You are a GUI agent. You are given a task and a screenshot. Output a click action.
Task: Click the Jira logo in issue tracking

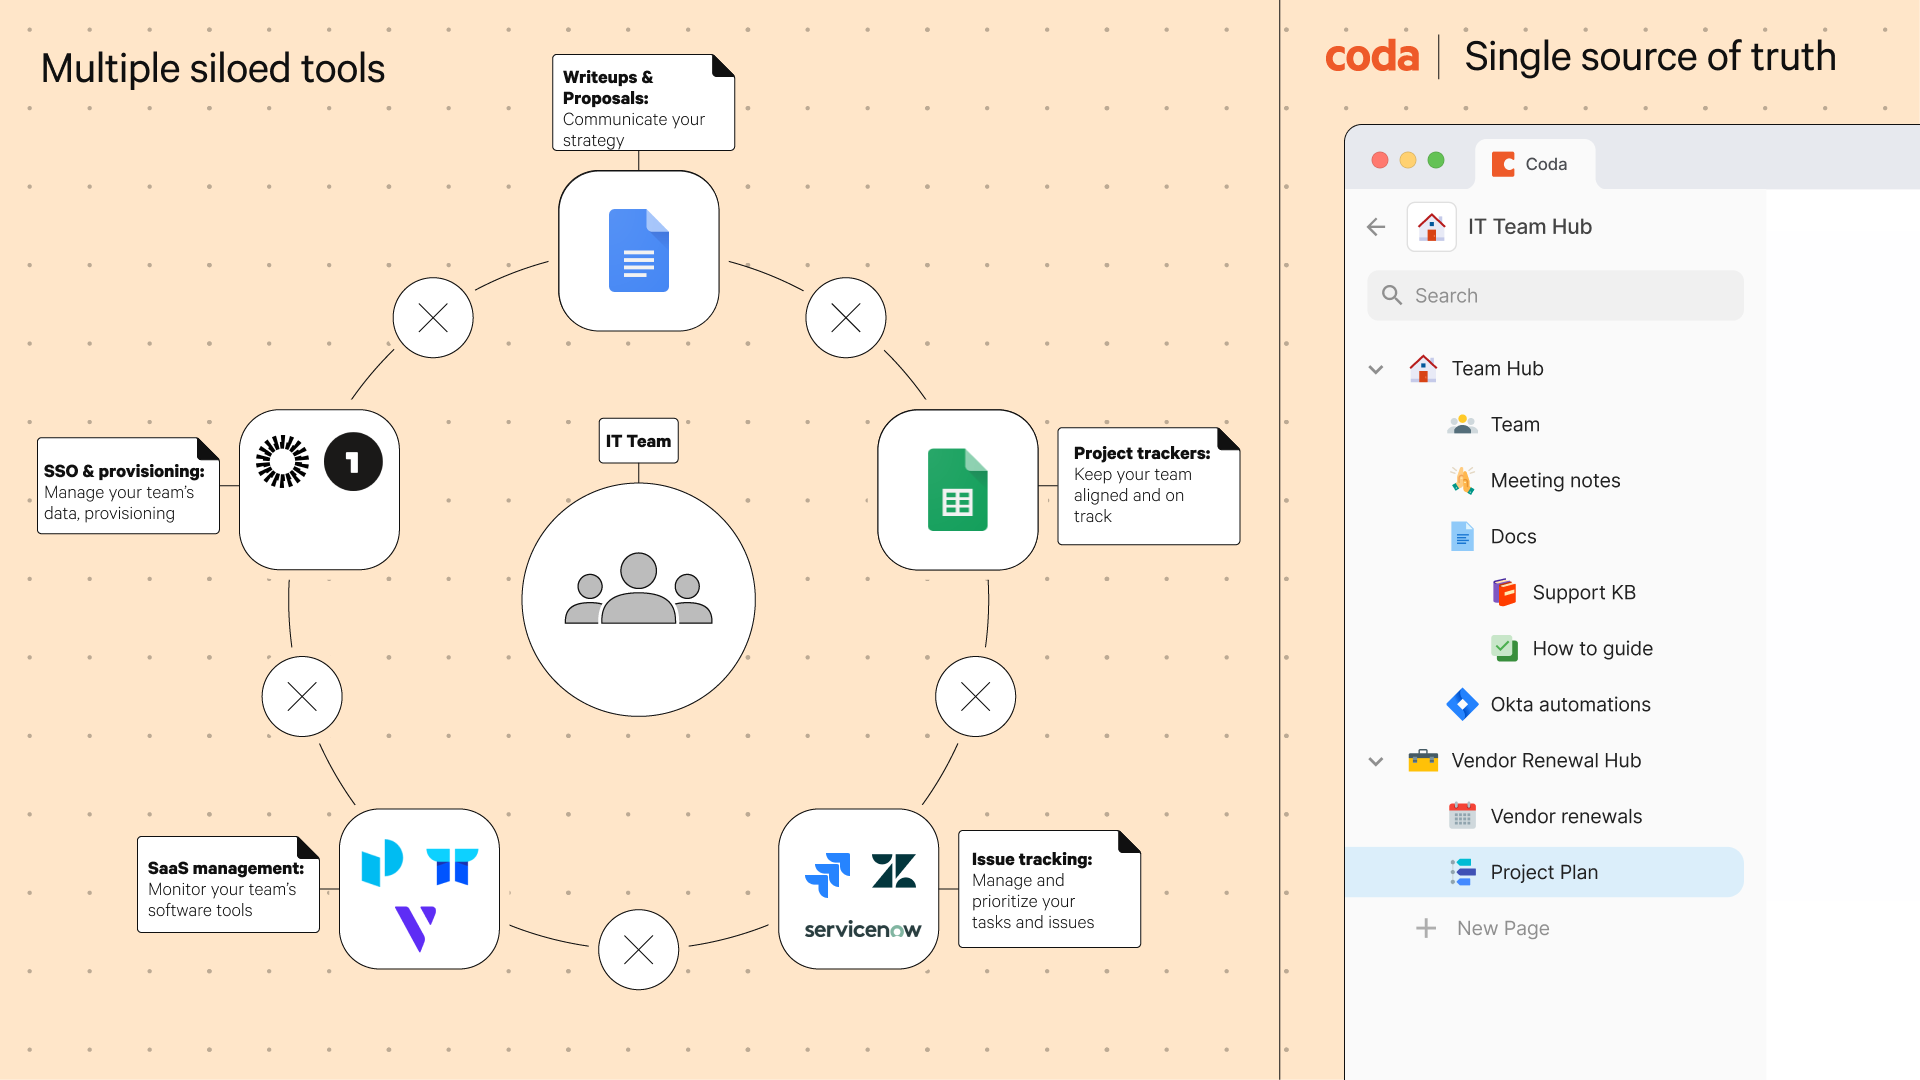[x=828, y=874]
